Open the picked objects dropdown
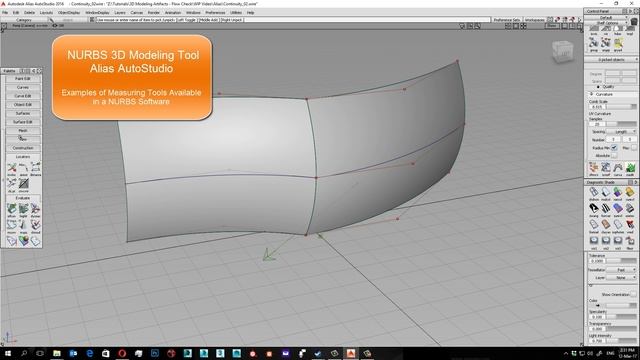The image size is (640, 360). click(612, 60)
